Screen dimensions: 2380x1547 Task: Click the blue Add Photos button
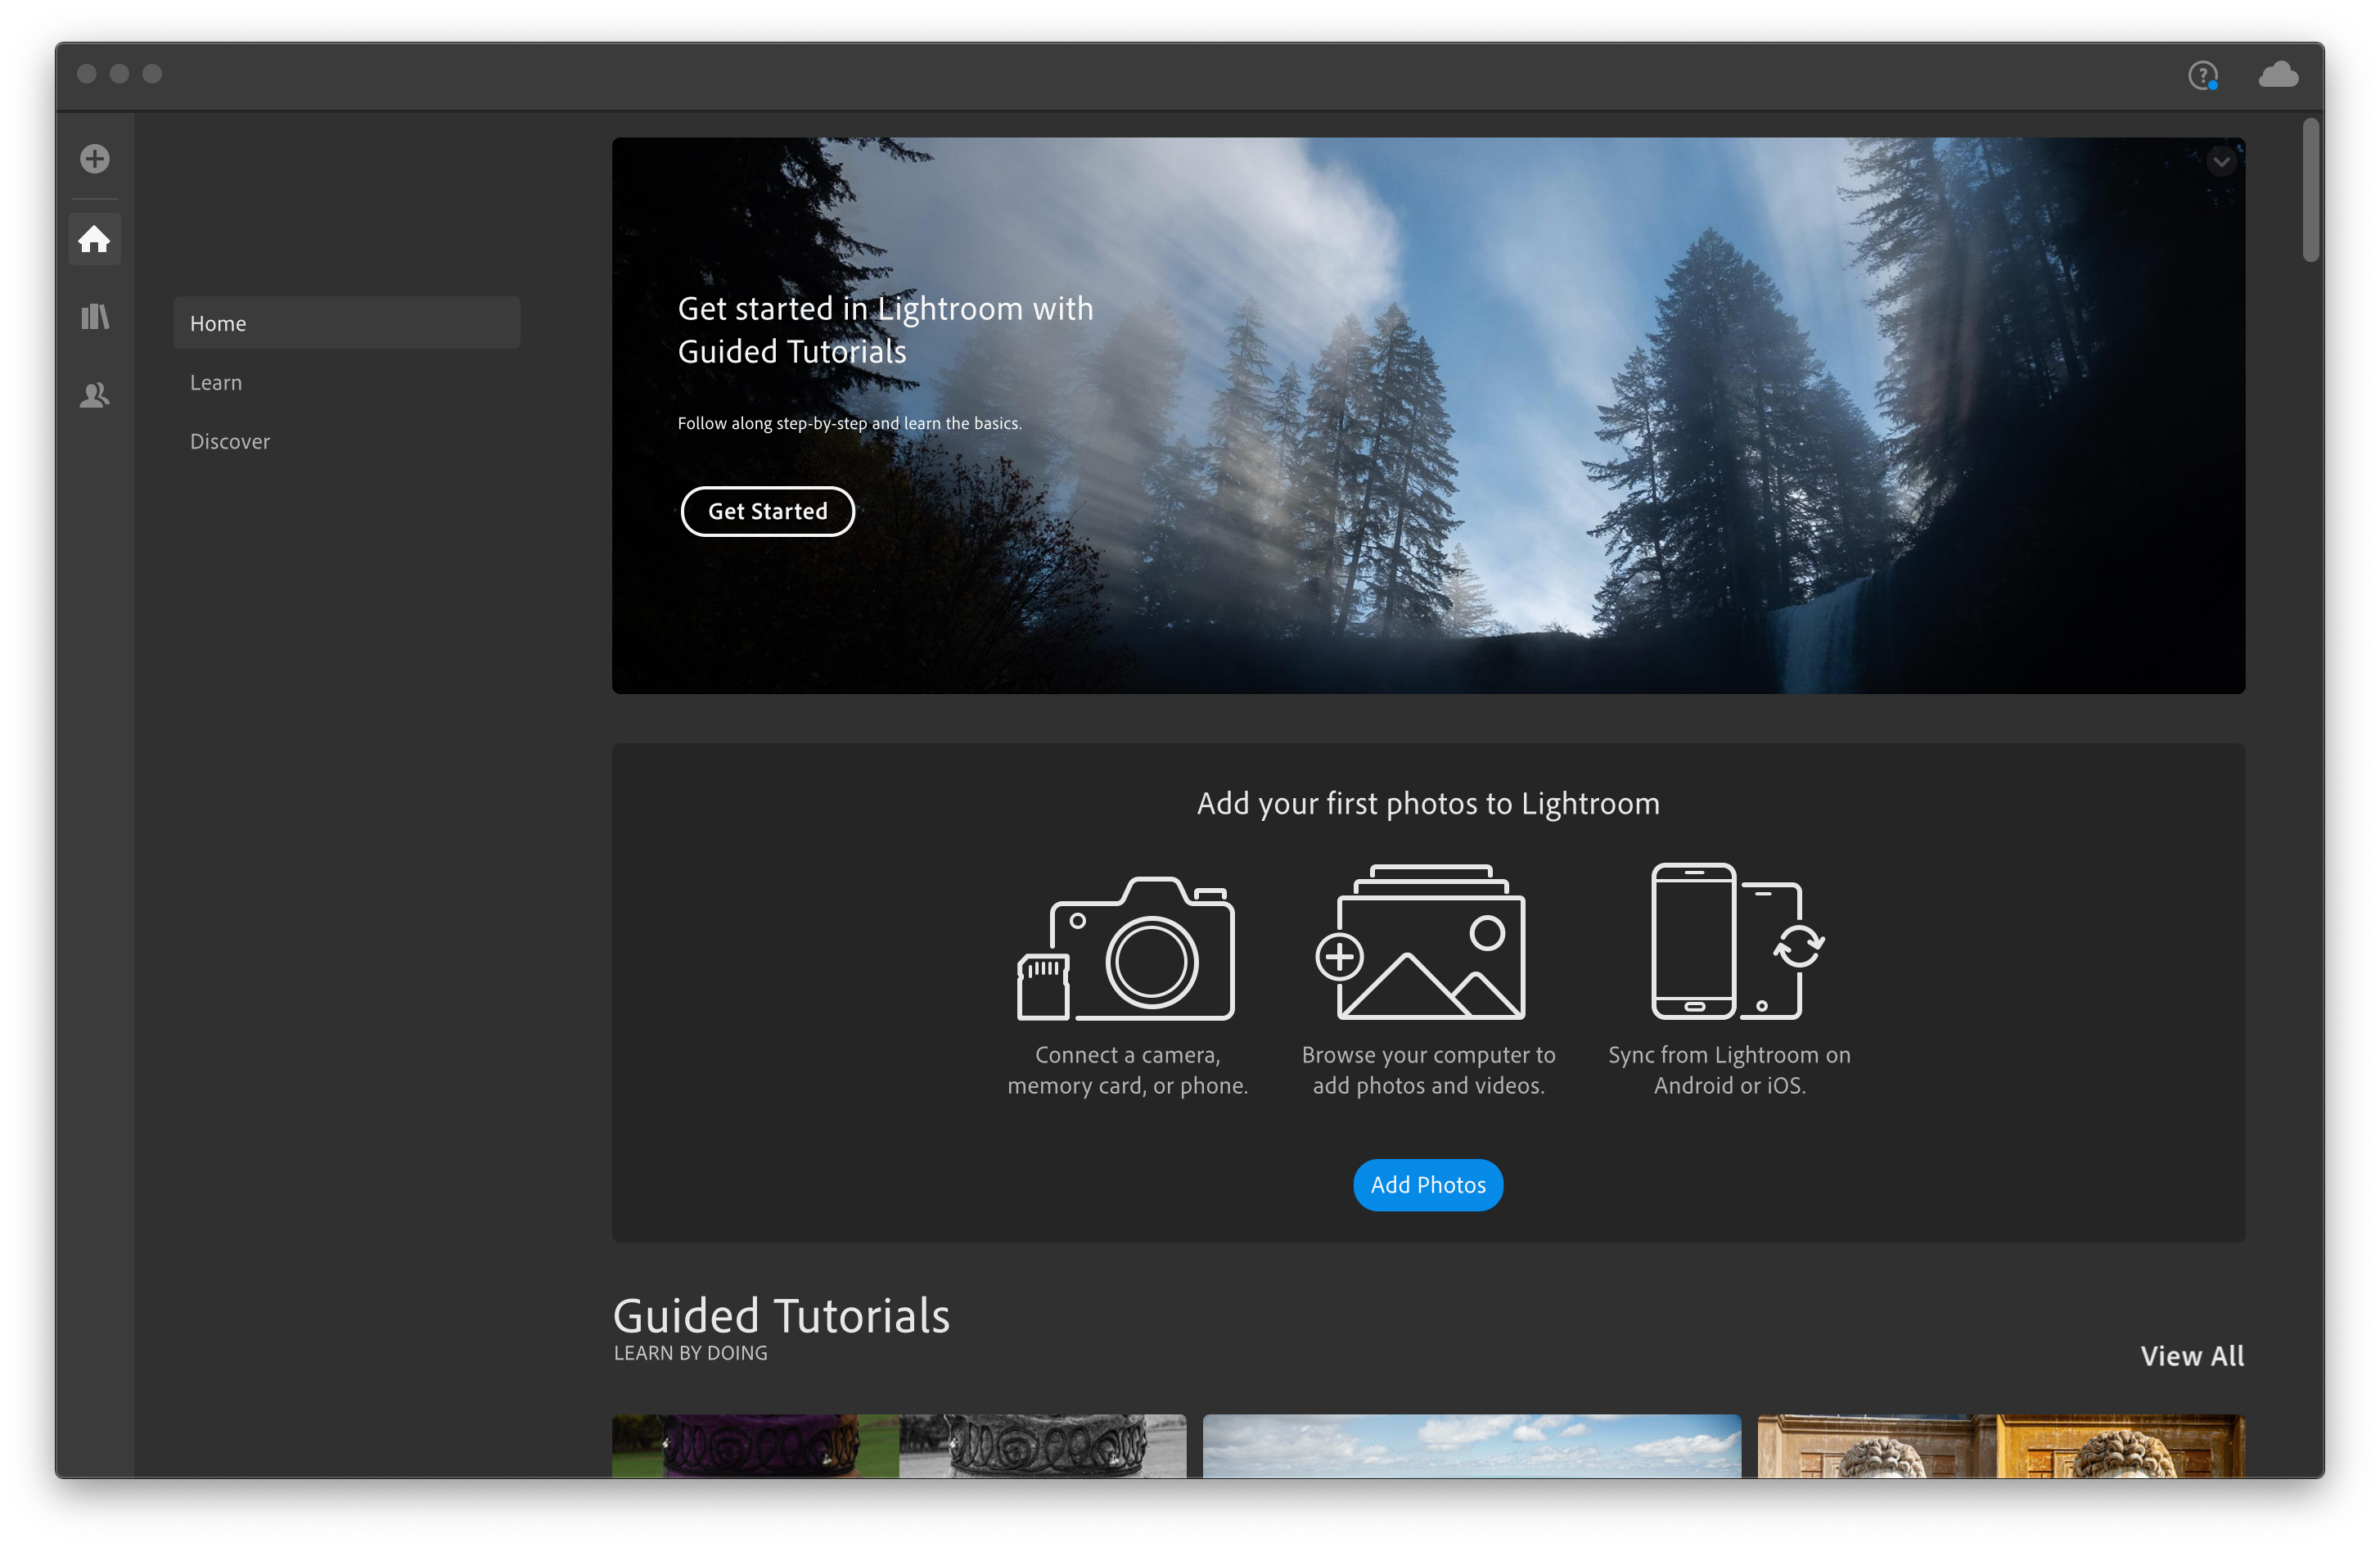1428,1185
